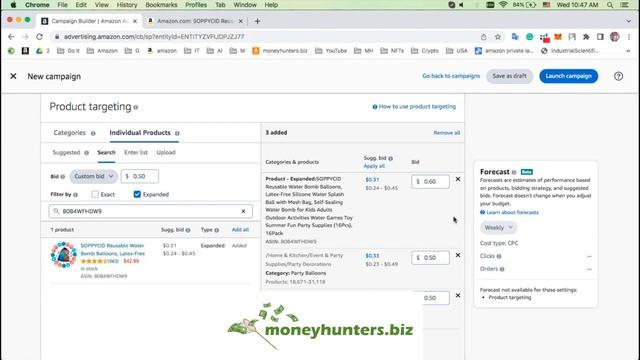Open the Apple menu
The image size is (640, 360).
pos(13,5)
